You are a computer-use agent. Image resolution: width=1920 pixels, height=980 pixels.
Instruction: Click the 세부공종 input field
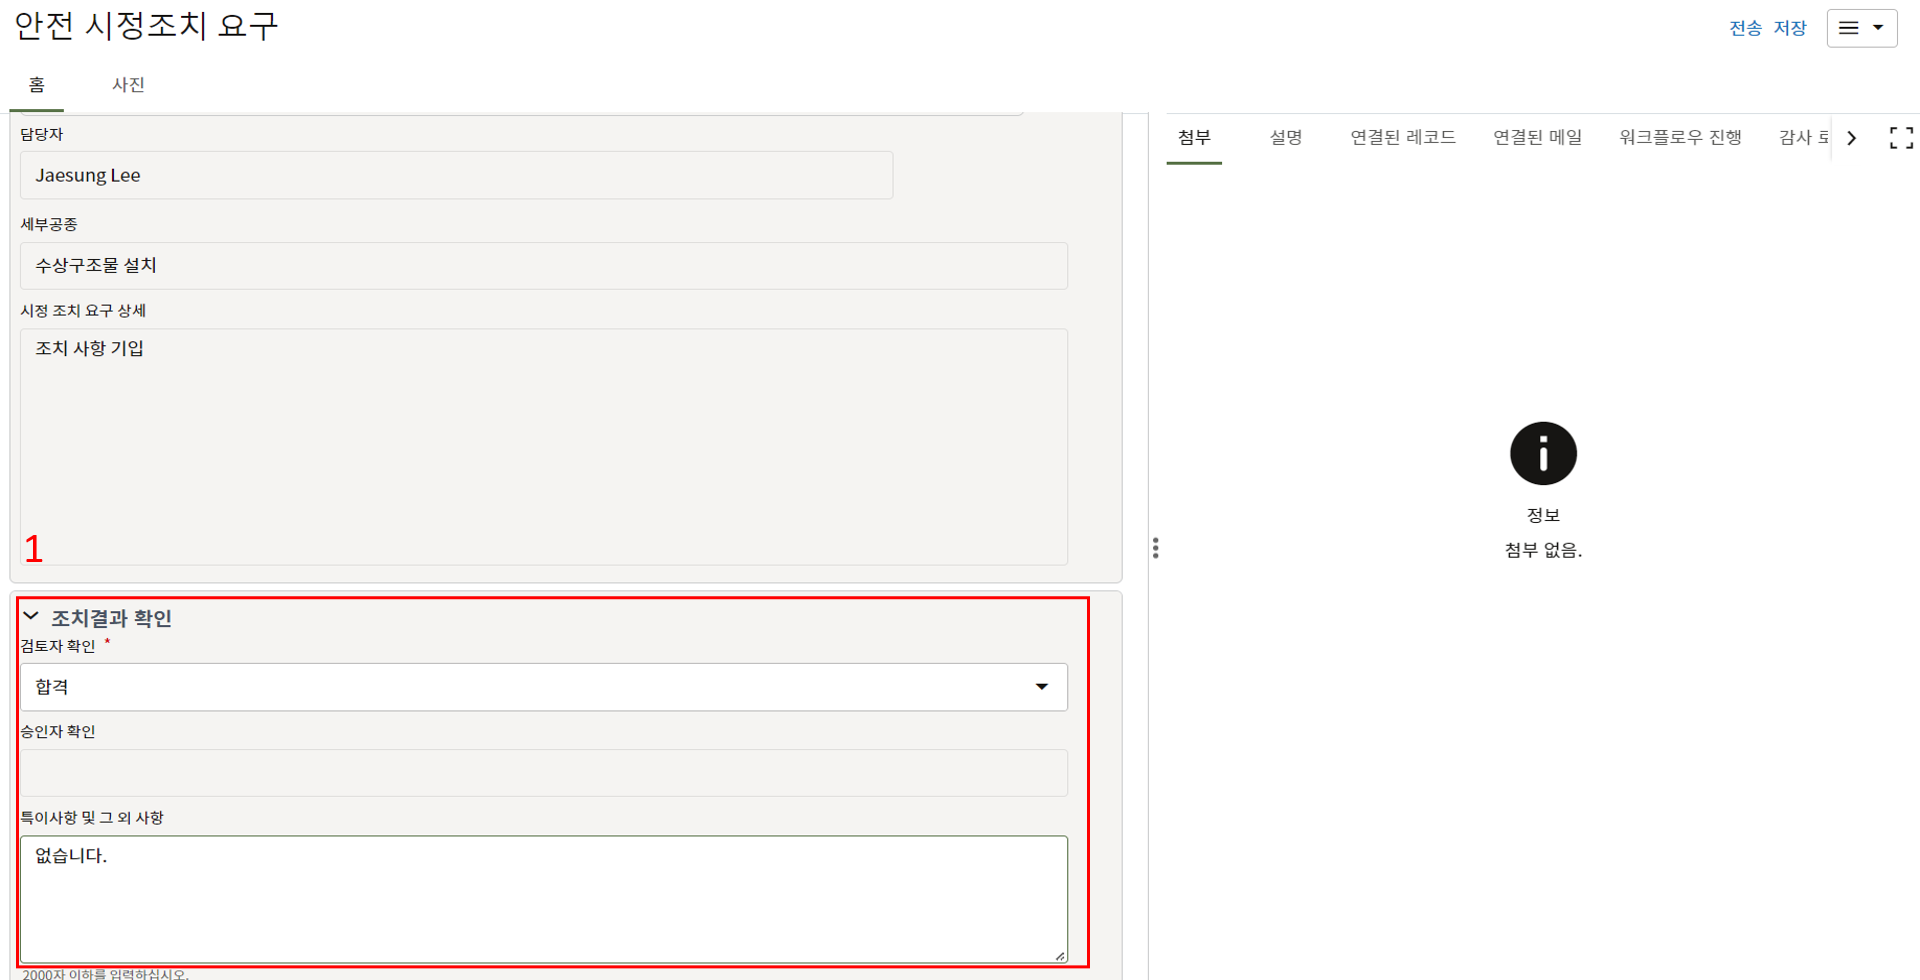(x=543, y=266)
